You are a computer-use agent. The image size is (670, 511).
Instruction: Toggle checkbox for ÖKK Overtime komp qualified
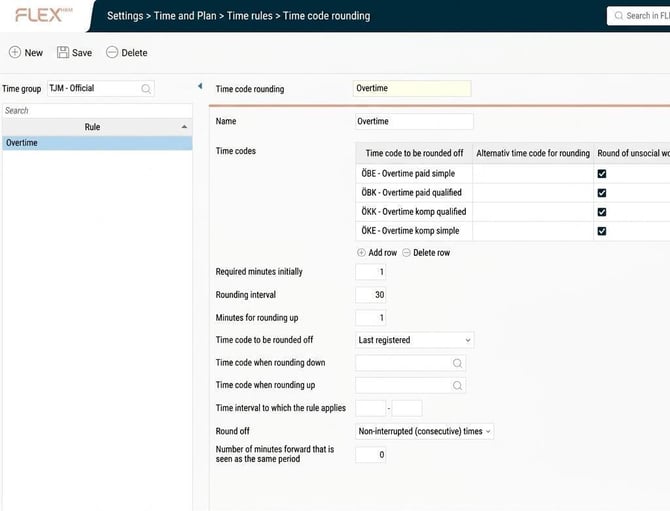click(602, 212)
